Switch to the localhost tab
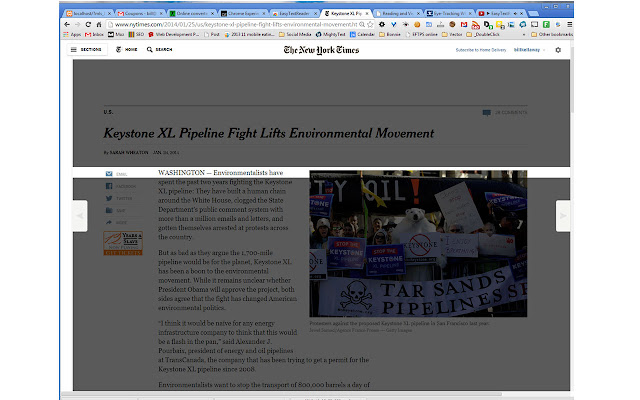This screenshot has height=400, width=640. tap(88, 13)
